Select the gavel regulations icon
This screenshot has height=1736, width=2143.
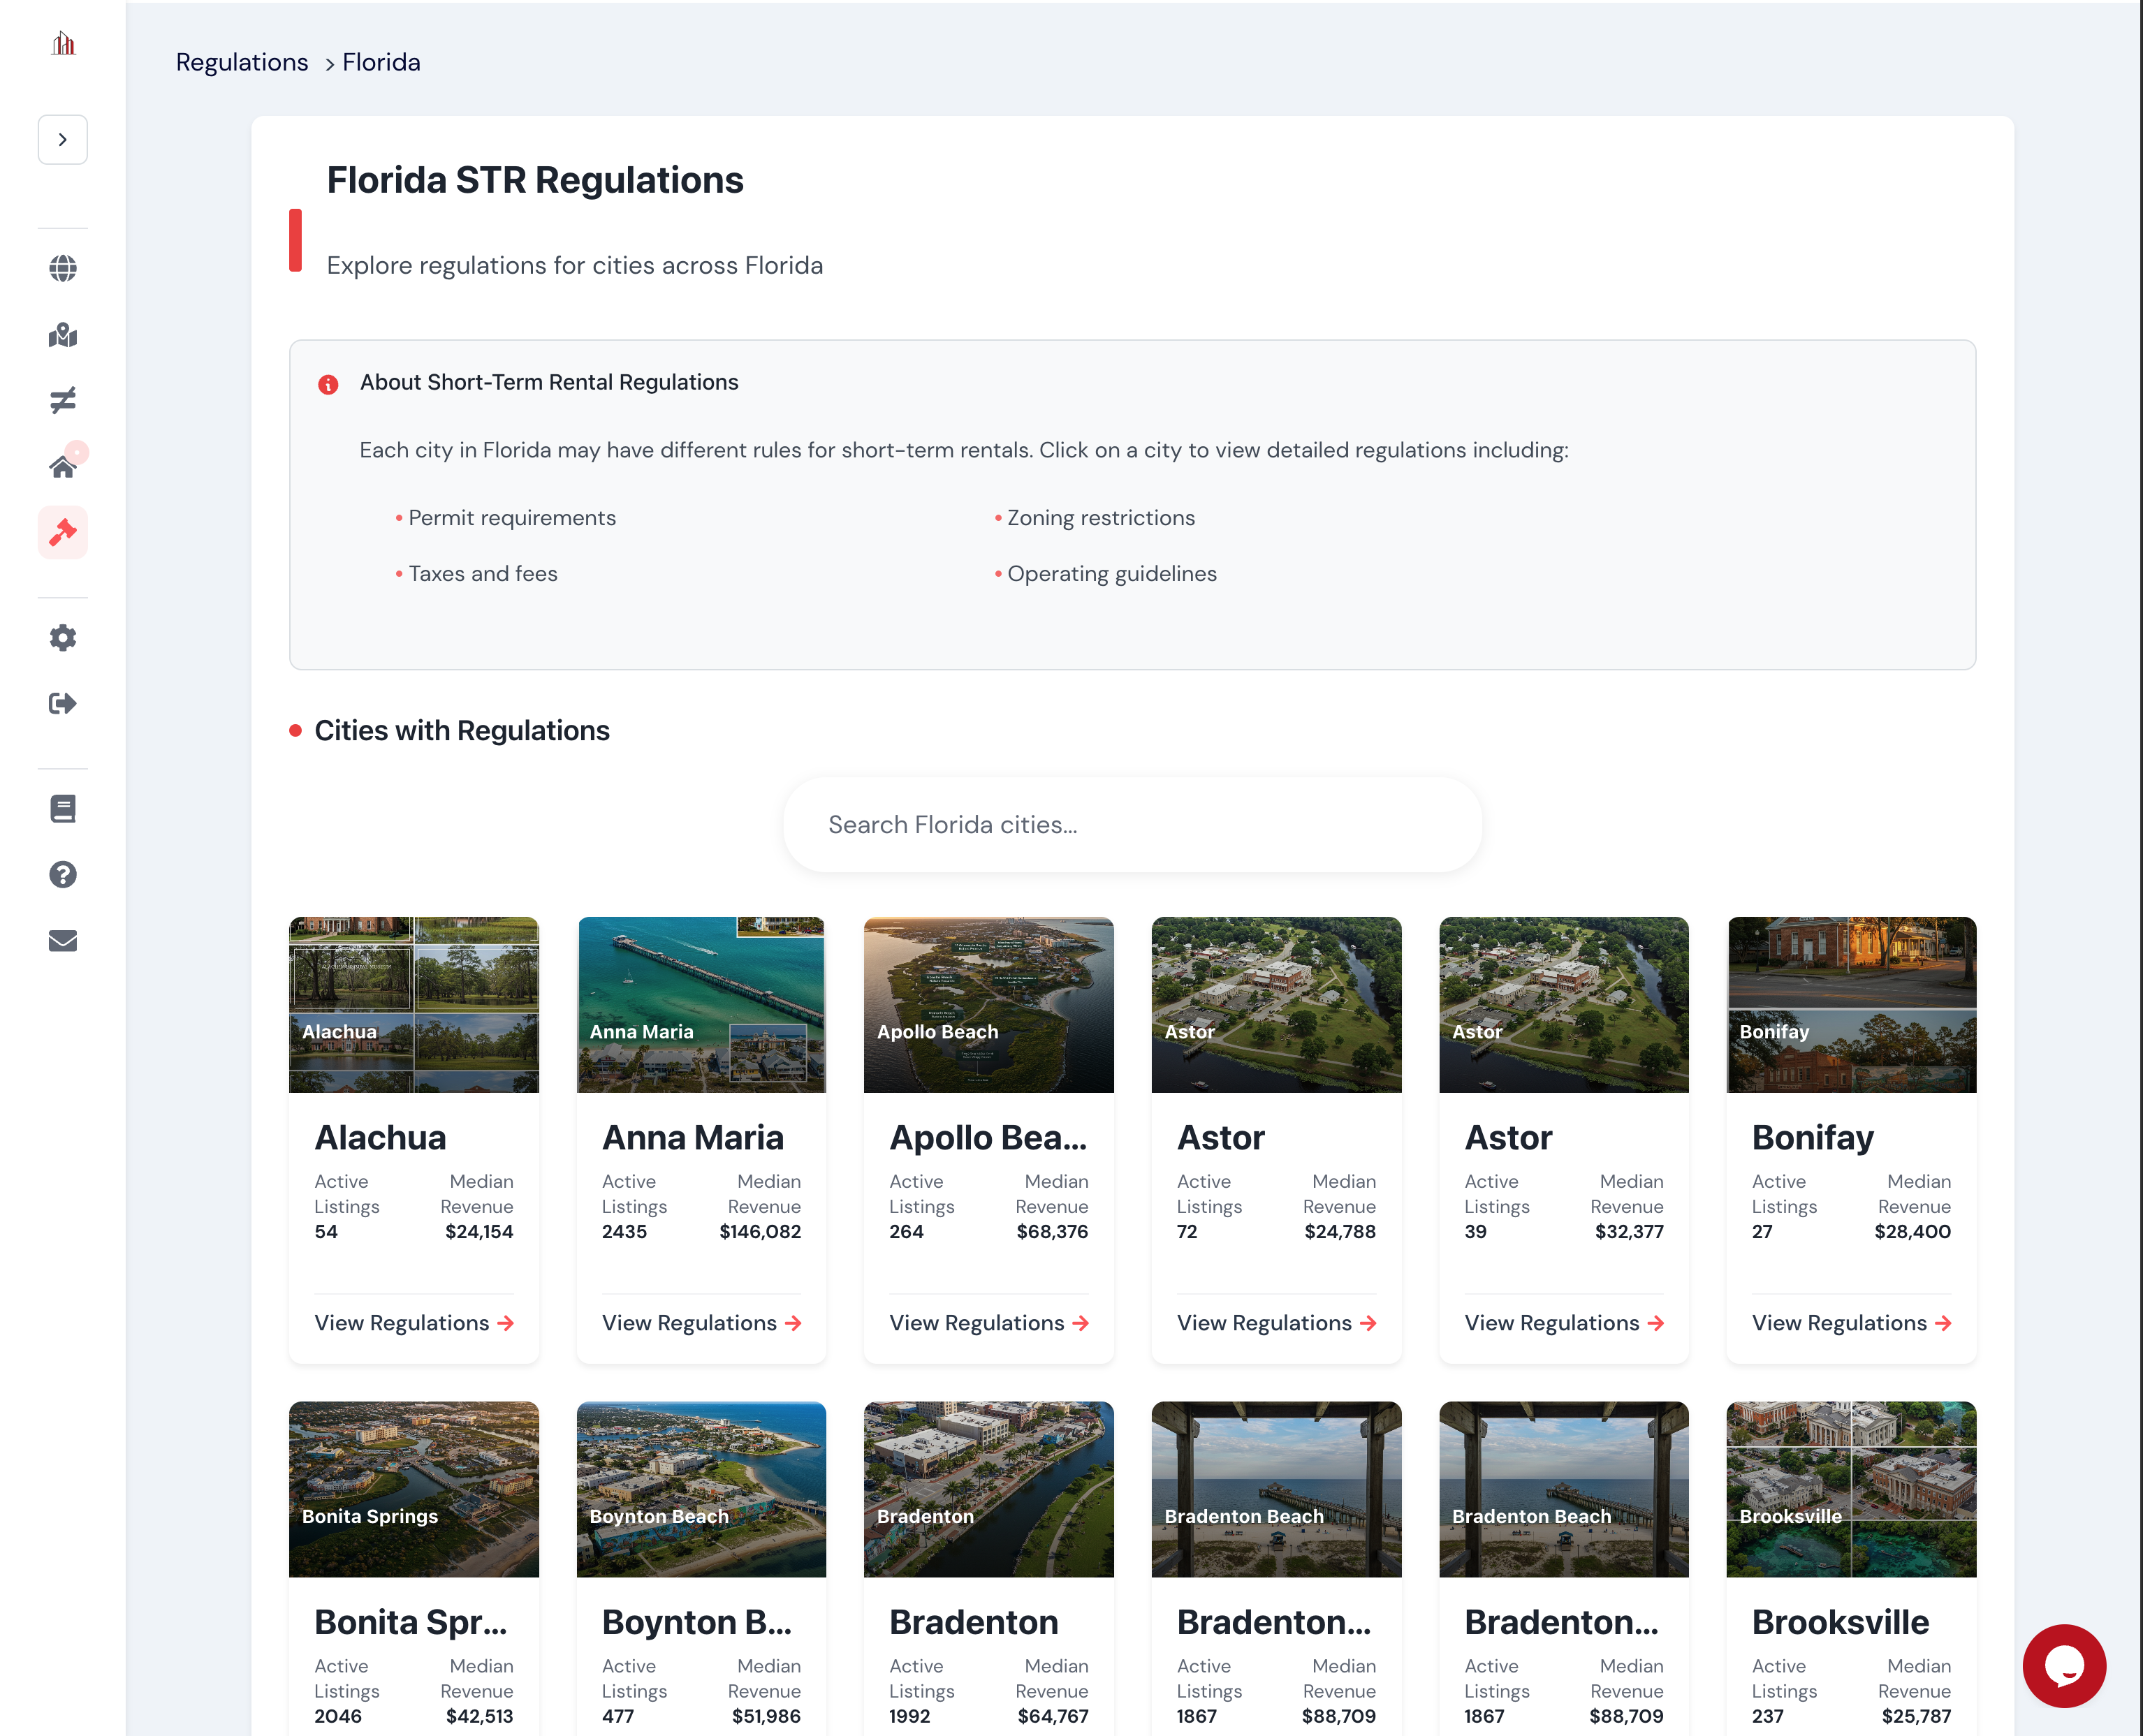(62, 532)
